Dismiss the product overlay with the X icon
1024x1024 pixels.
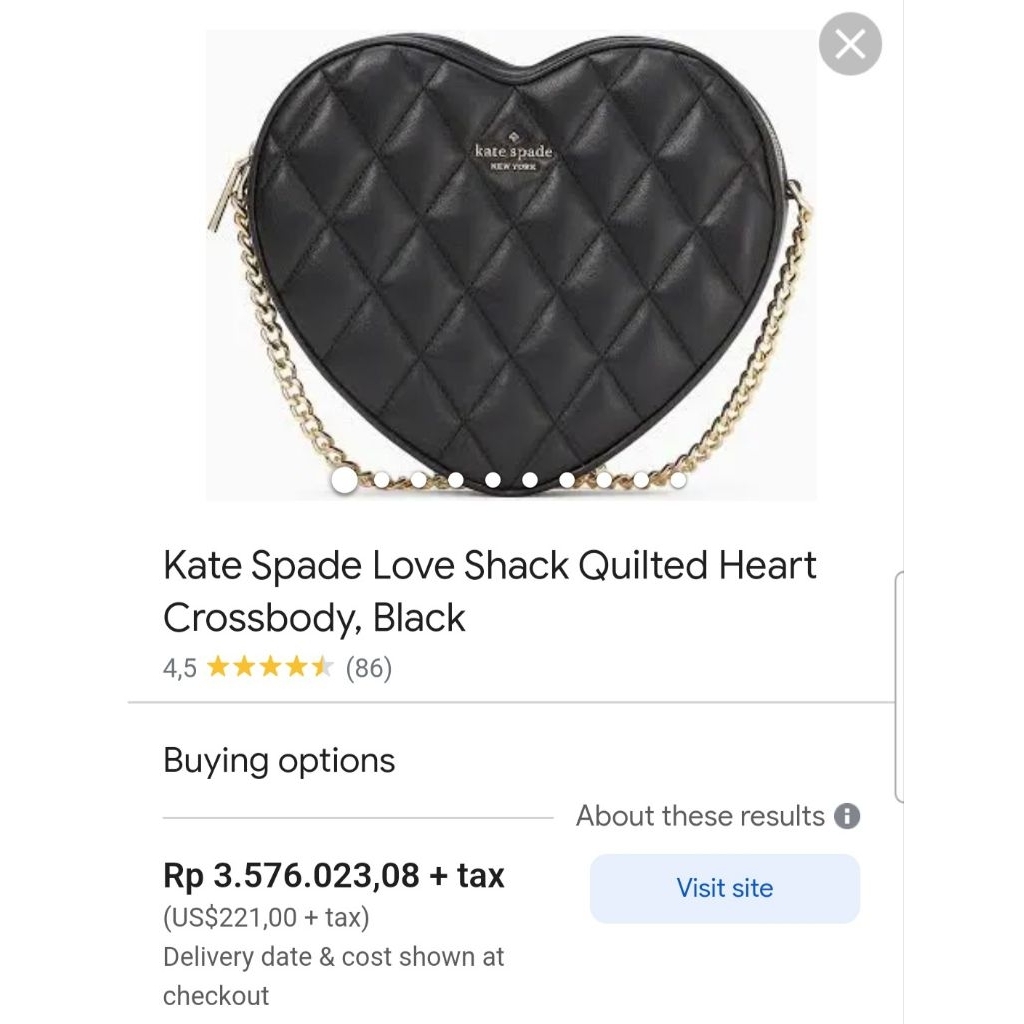(x=849, y=44)
